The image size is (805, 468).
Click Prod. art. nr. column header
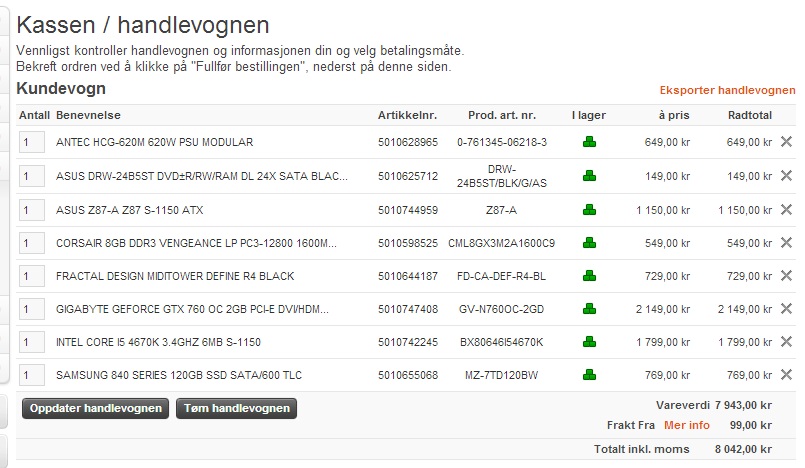(502, 115)
